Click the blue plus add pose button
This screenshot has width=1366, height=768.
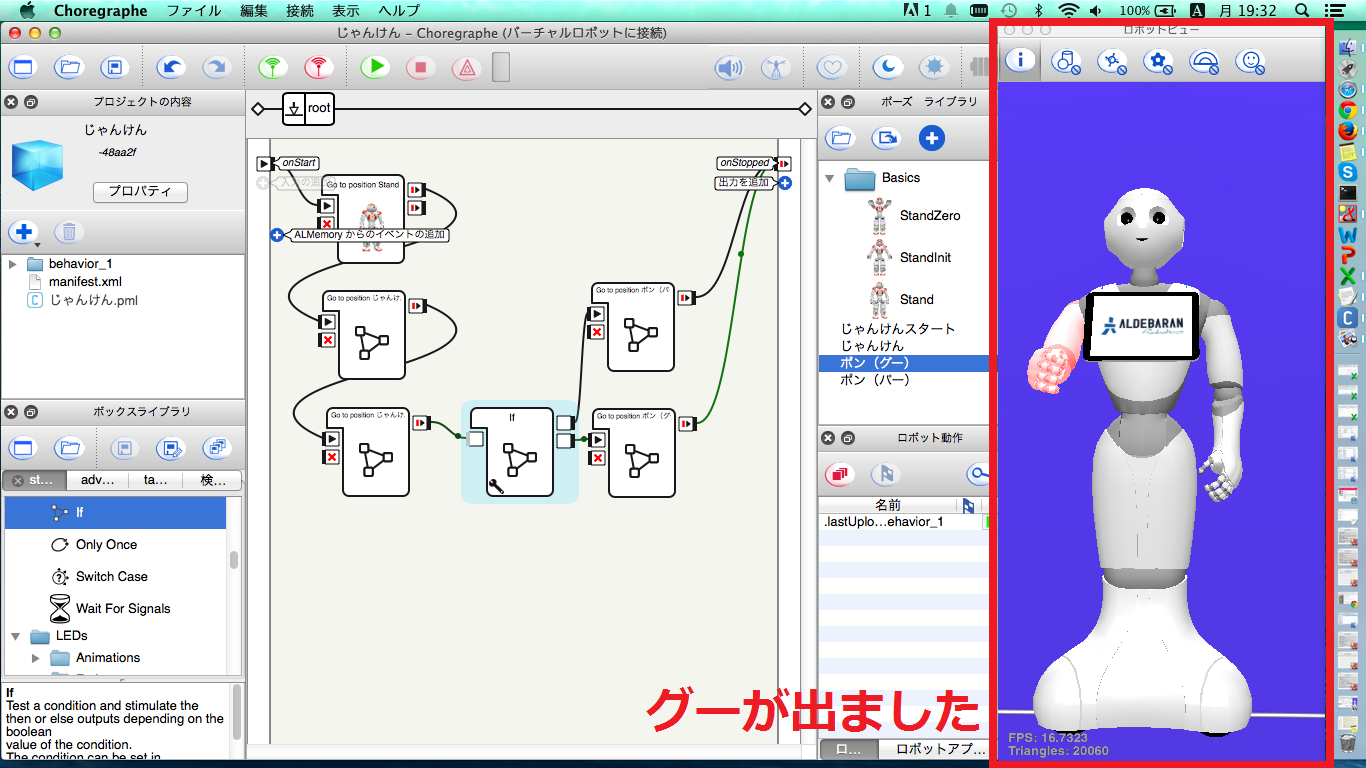(x=932, y=138)
